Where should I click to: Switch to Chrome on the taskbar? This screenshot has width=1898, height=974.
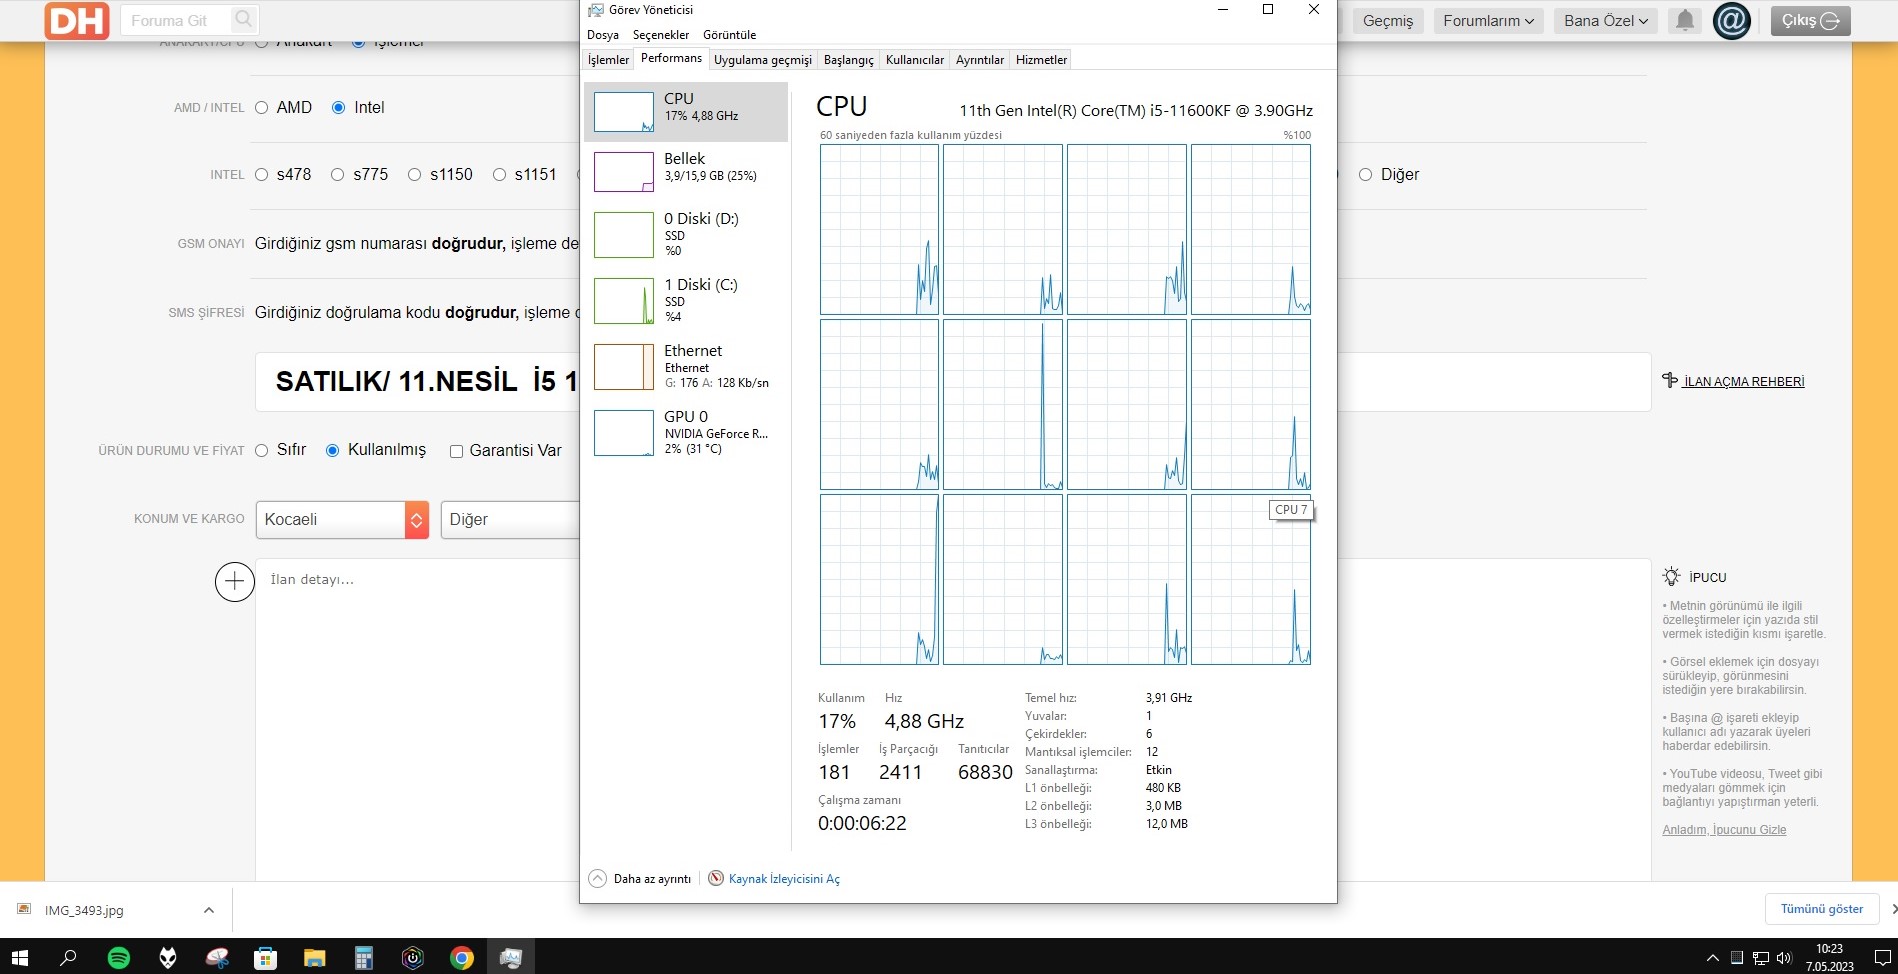[x=461, y=958]
